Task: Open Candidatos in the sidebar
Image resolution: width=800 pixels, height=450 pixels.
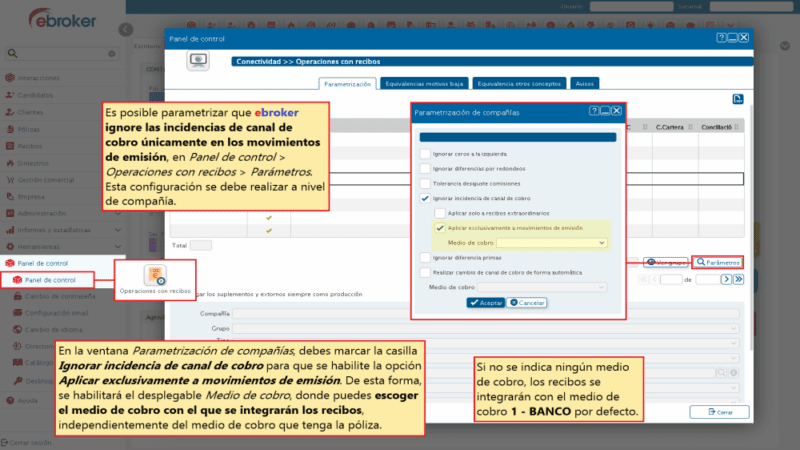Action: (35, 95)
